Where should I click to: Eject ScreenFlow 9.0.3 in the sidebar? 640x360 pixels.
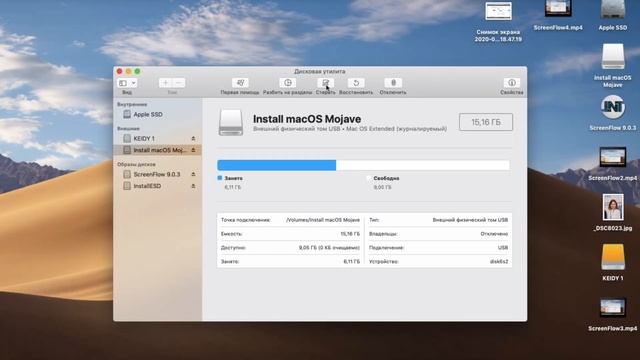pos(193,174)
